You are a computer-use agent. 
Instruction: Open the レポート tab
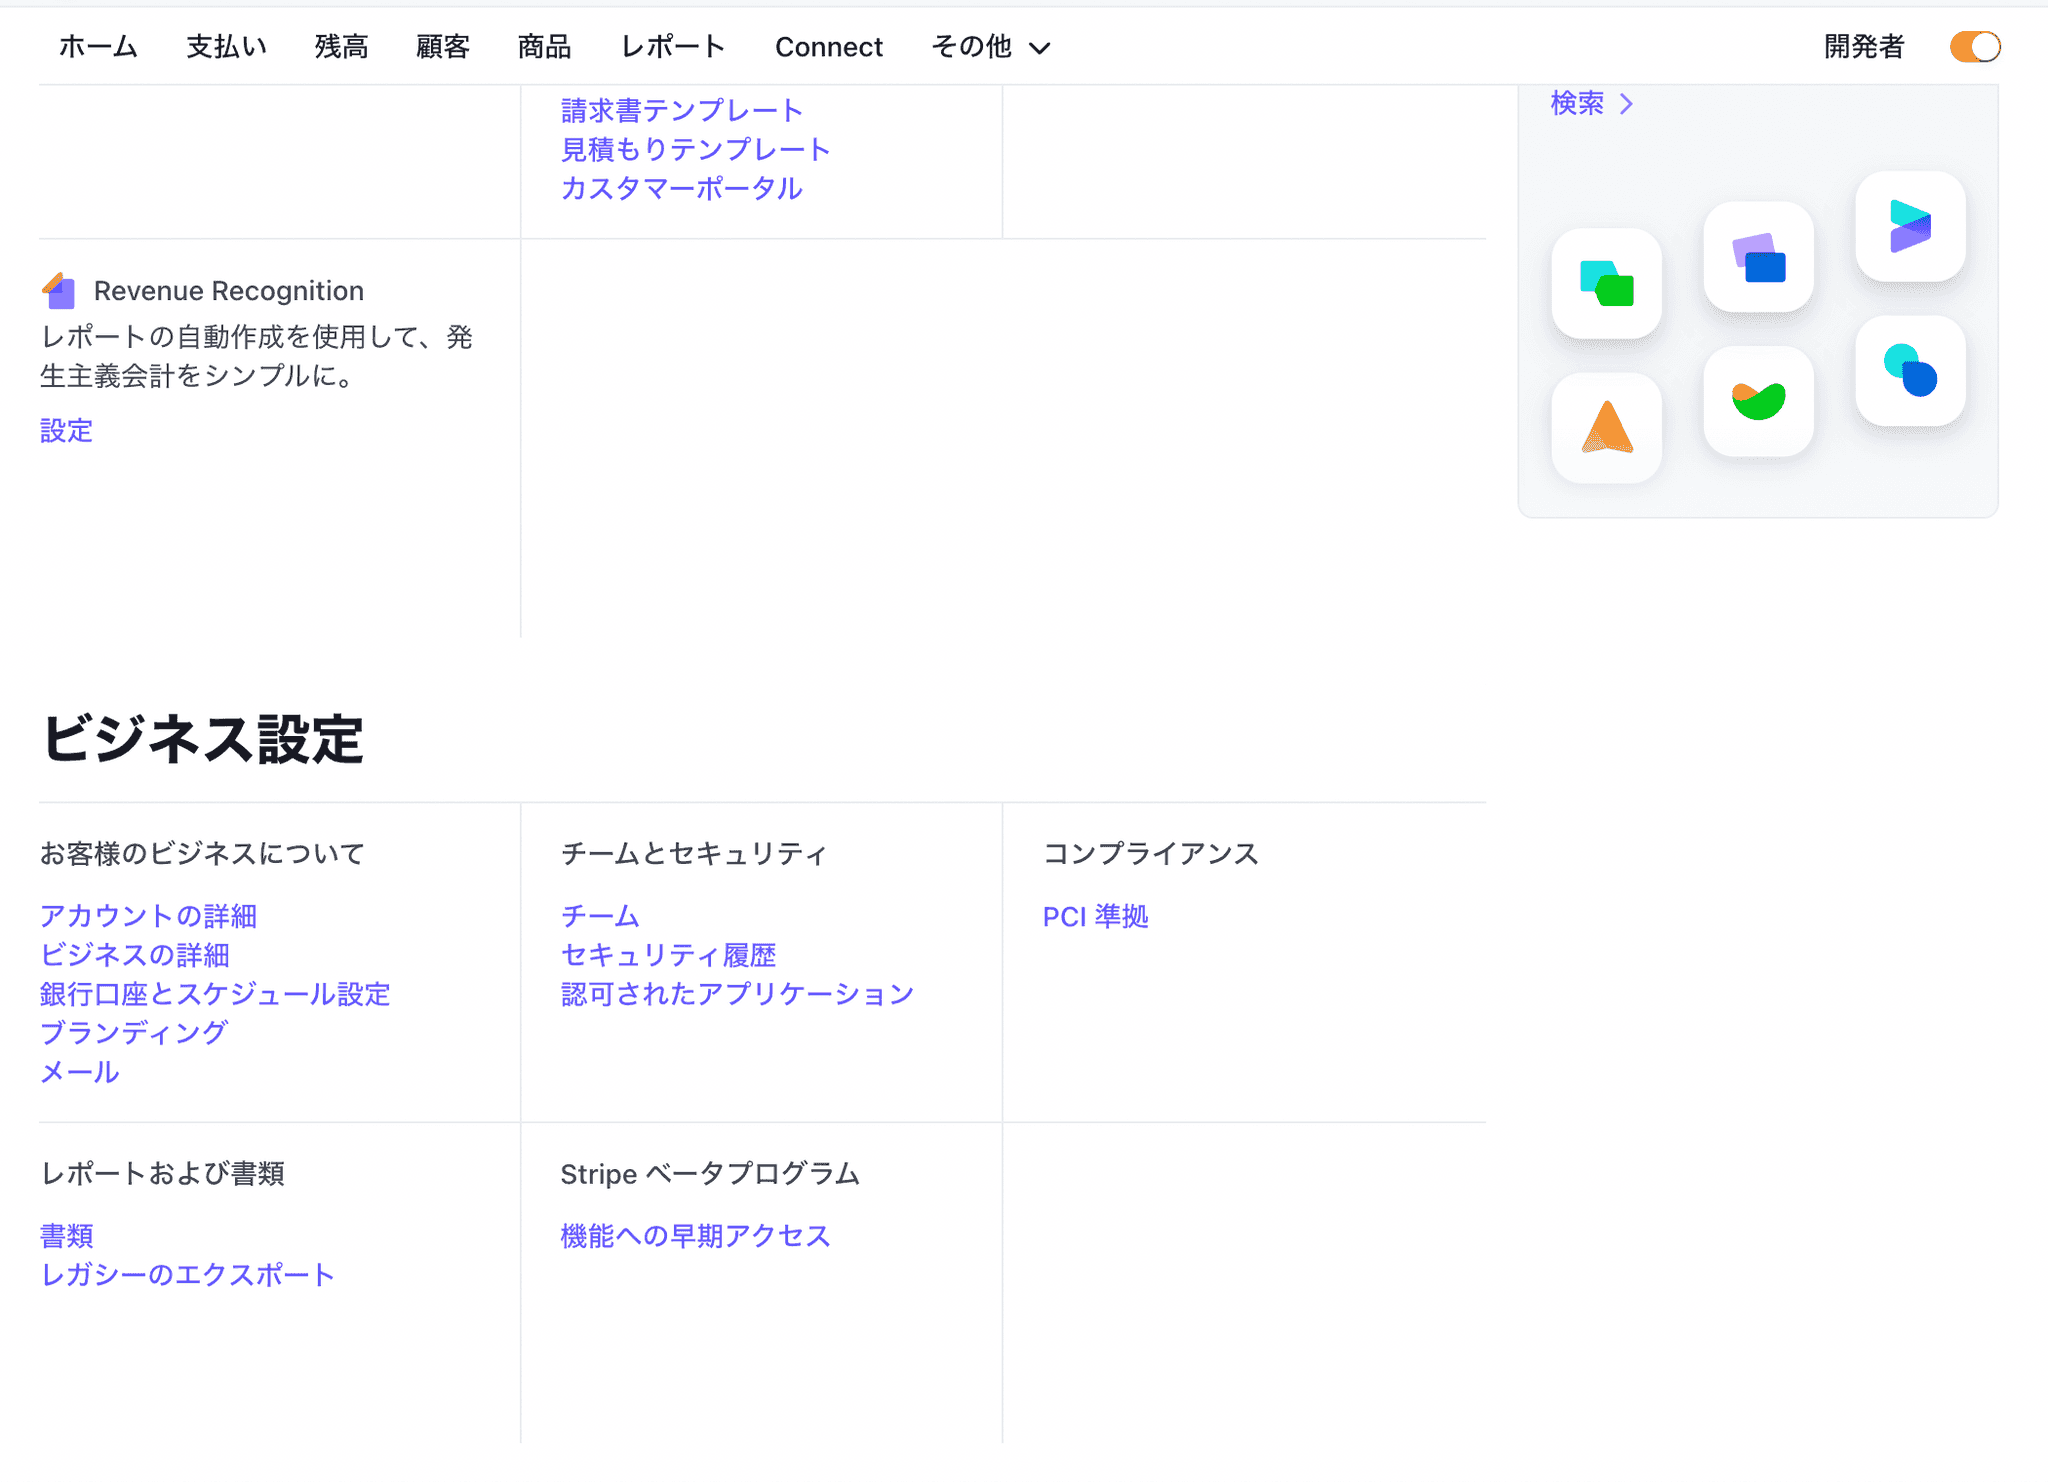click(x=673, y=47)
